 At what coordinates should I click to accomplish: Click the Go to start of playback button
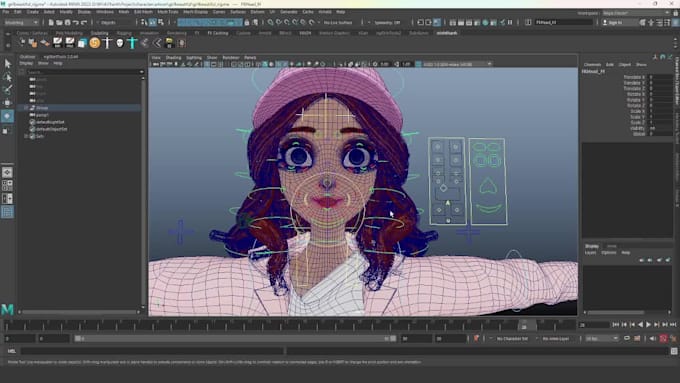coord(615,324)
